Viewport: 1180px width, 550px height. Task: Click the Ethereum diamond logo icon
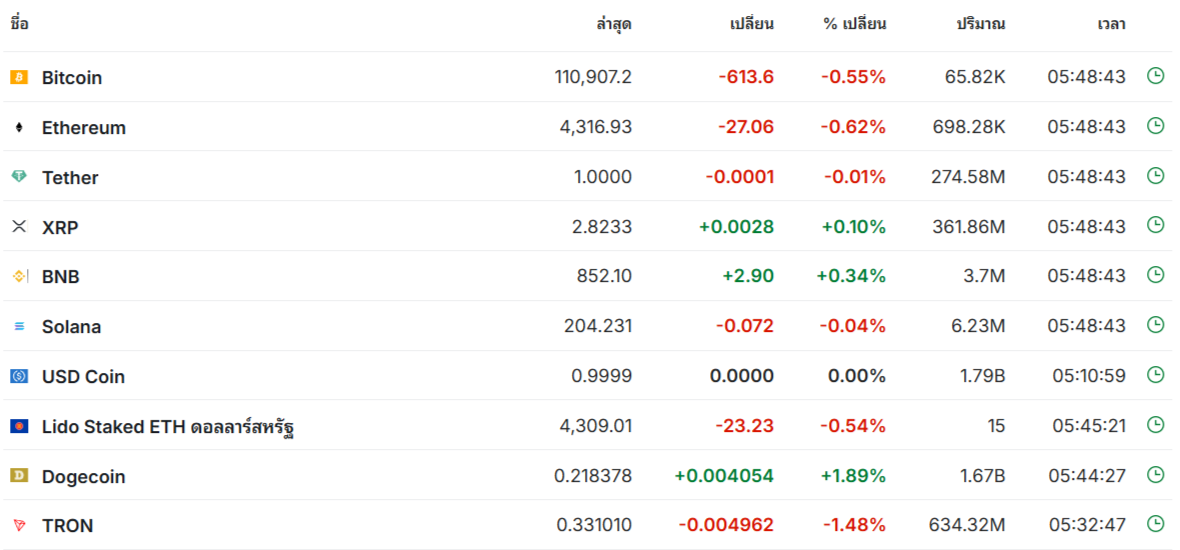tap(19, 127)
